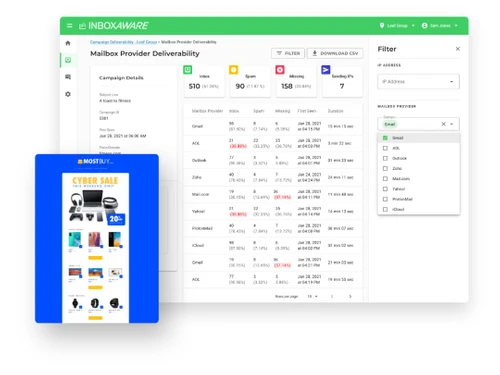Click the Mailbox Provider Deliverability page title

pos(145,53)
